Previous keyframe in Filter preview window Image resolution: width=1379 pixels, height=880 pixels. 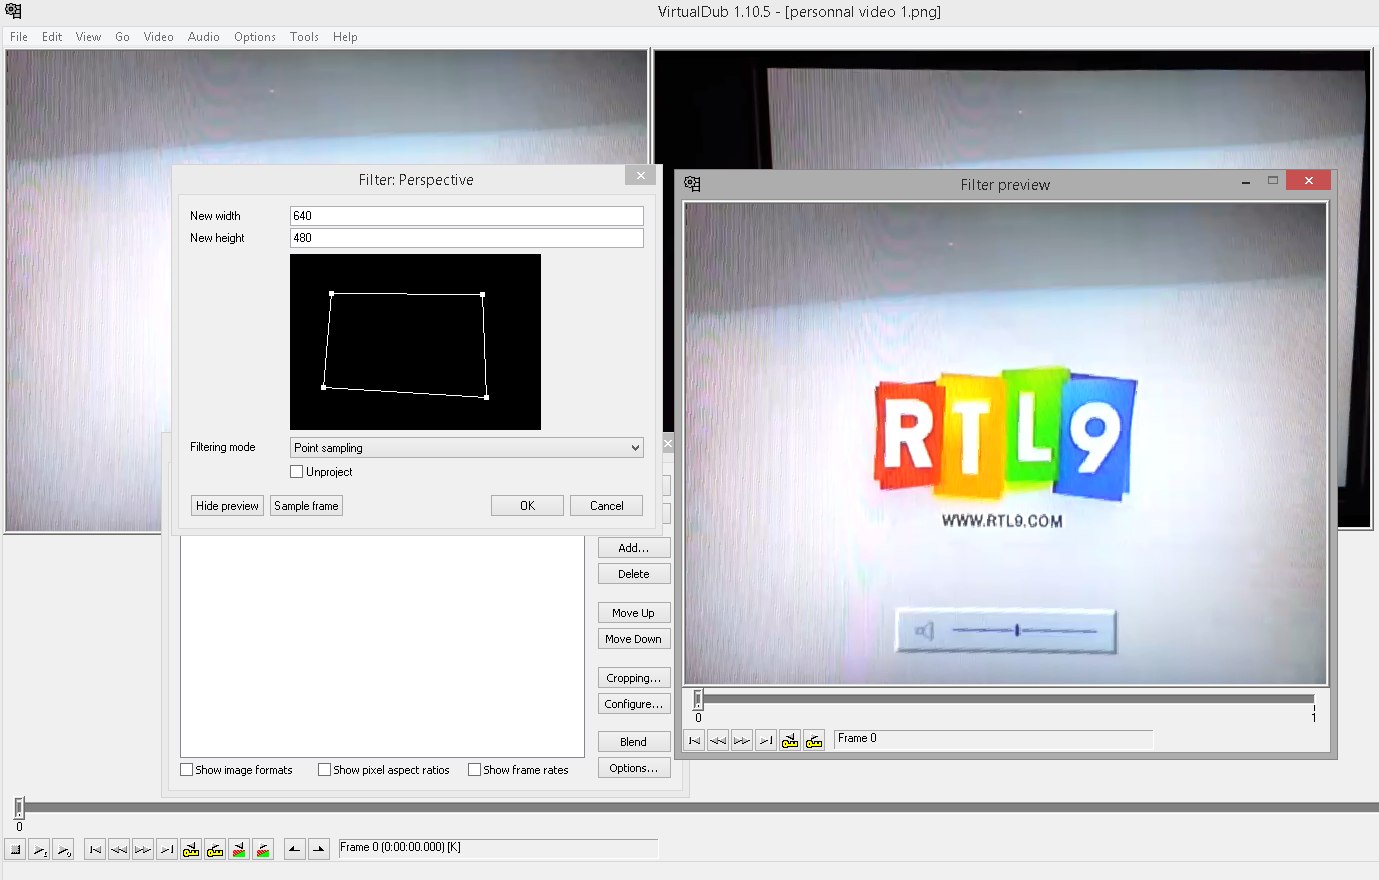(791, 741)
